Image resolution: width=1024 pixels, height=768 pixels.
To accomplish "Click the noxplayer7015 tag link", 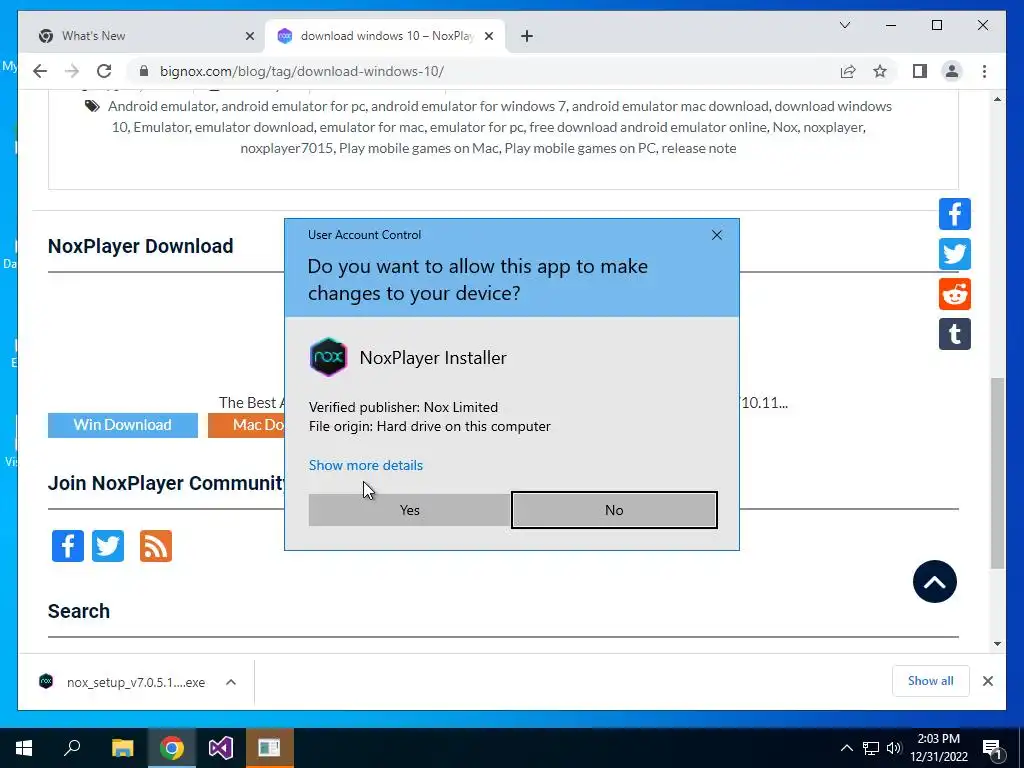I will (x=287, y=148).
